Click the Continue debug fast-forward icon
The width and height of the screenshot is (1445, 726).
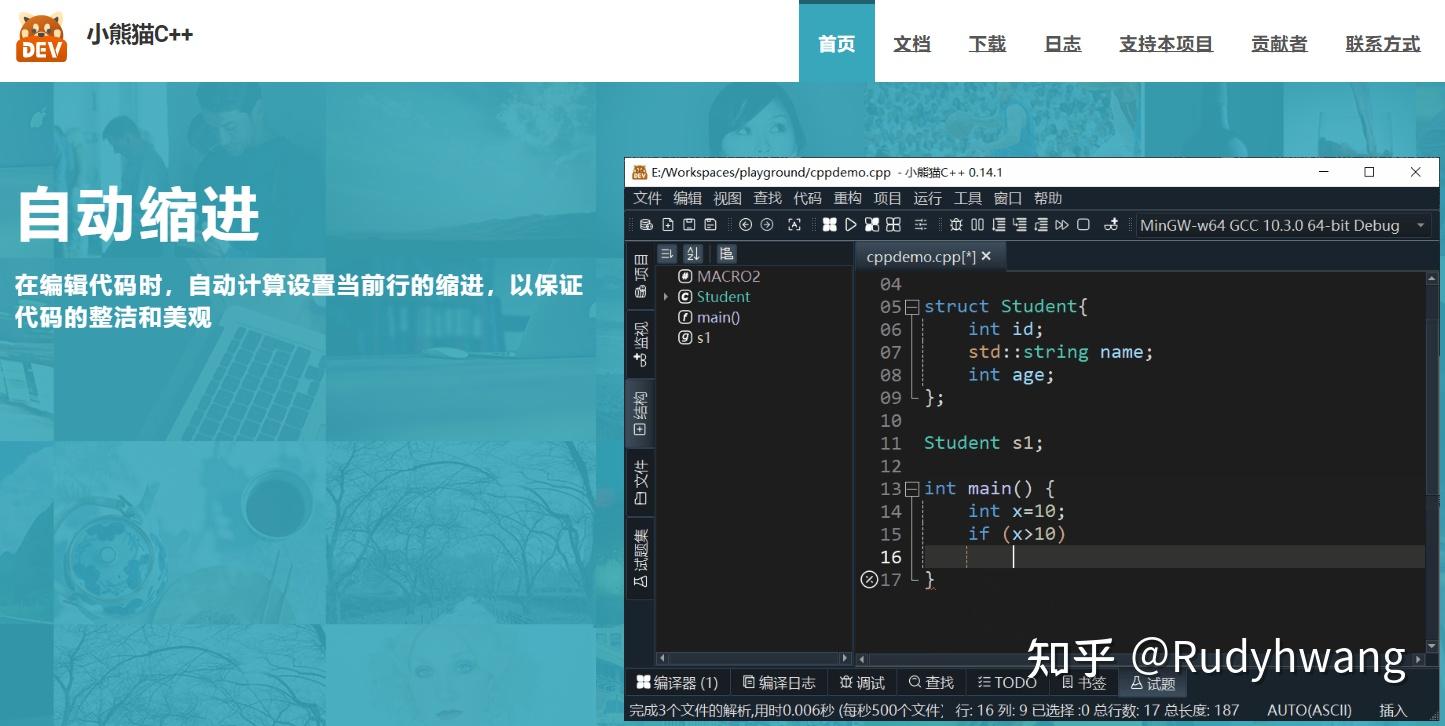[1062, 225]
